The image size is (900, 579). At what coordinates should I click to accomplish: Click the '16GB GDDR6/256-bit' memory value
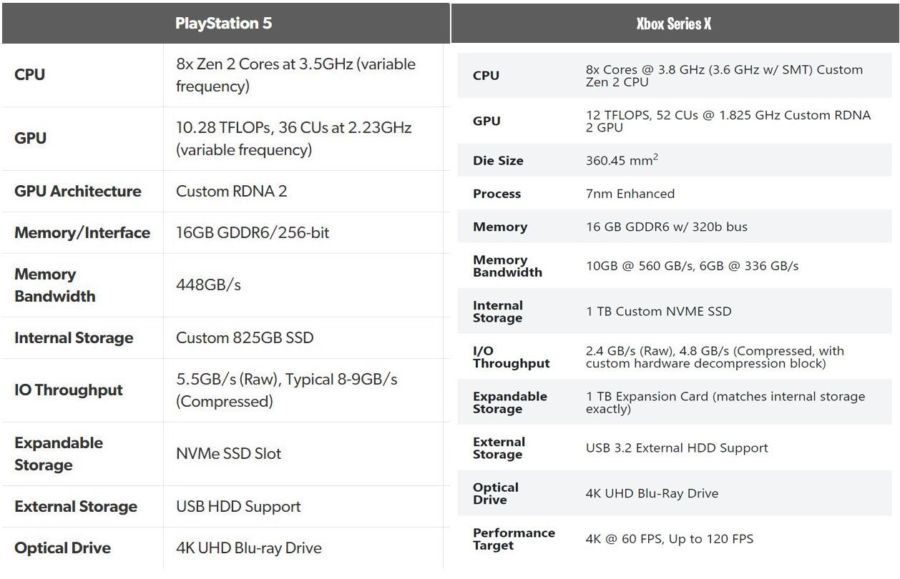click(x=252, y=233)
